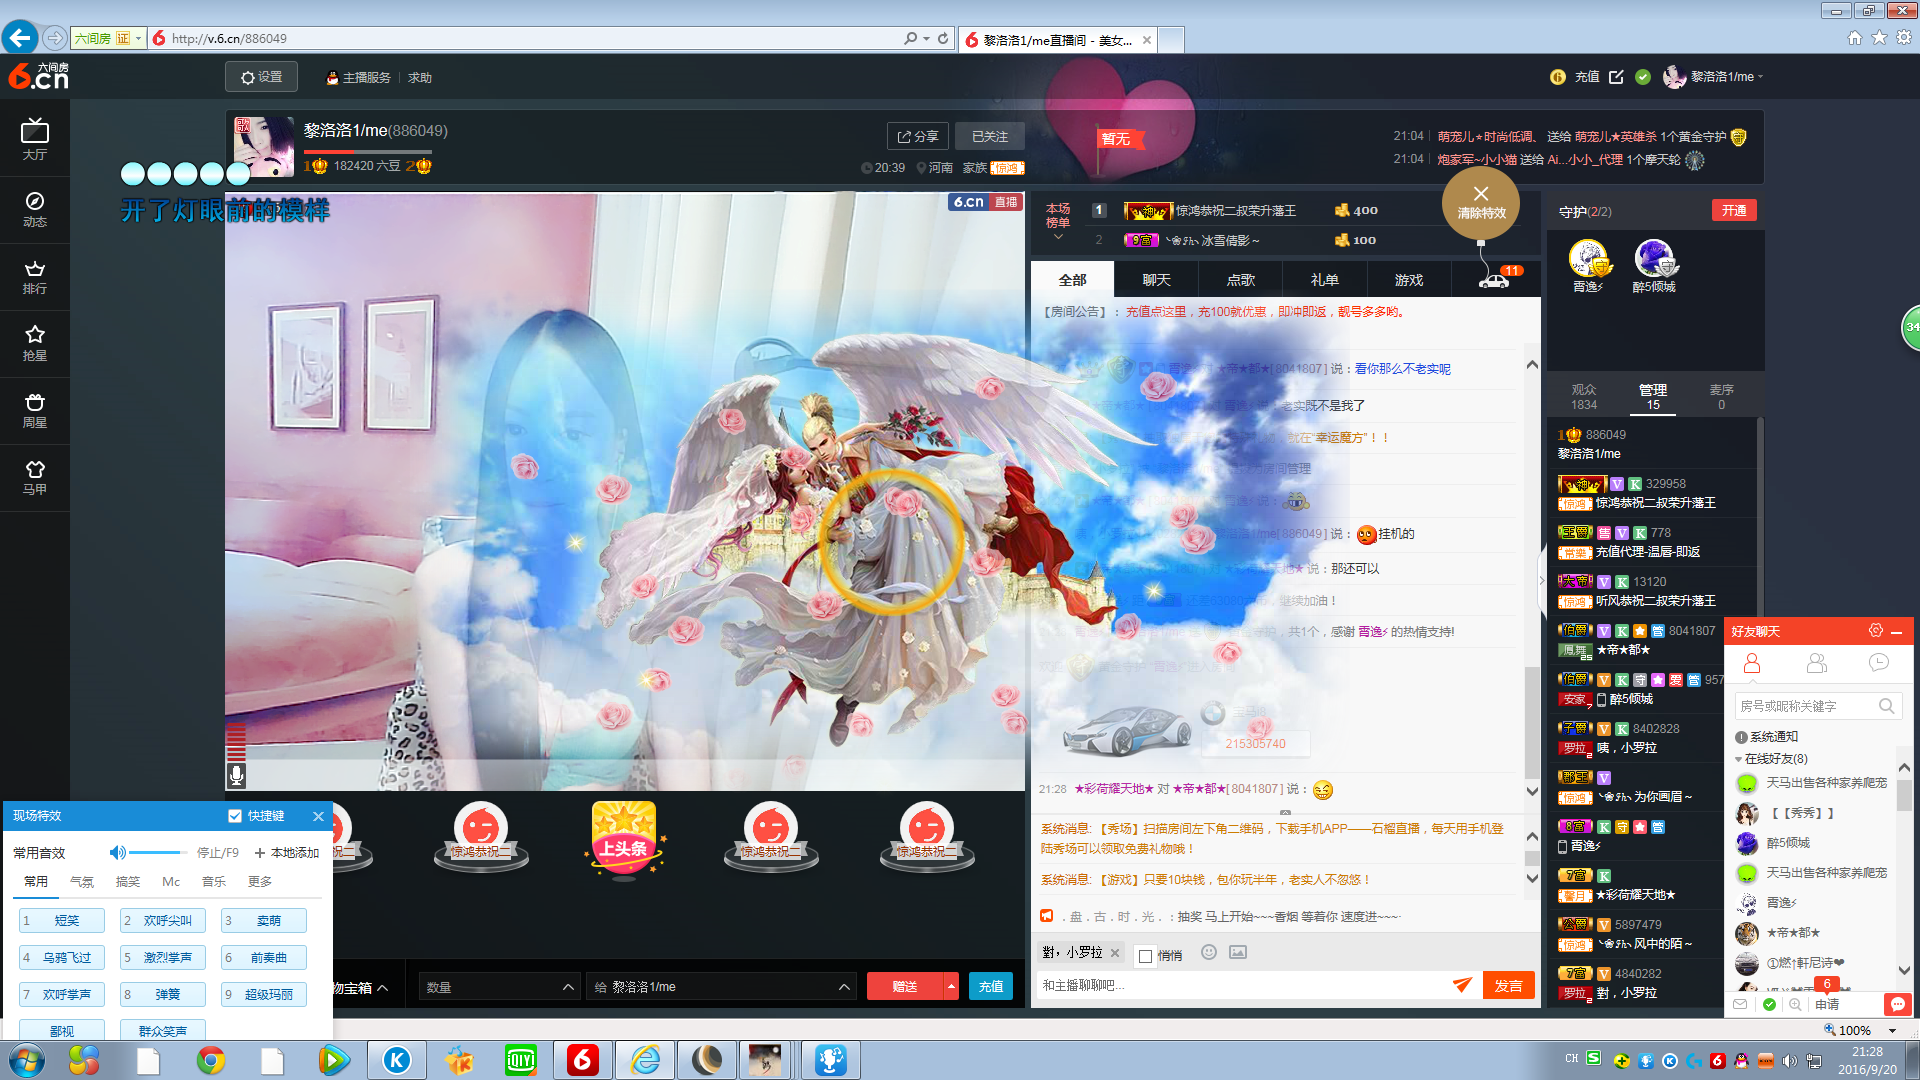Insert a picture with the image icon
This screenshot has width=1920, height=1080.
coord(1238,952)
